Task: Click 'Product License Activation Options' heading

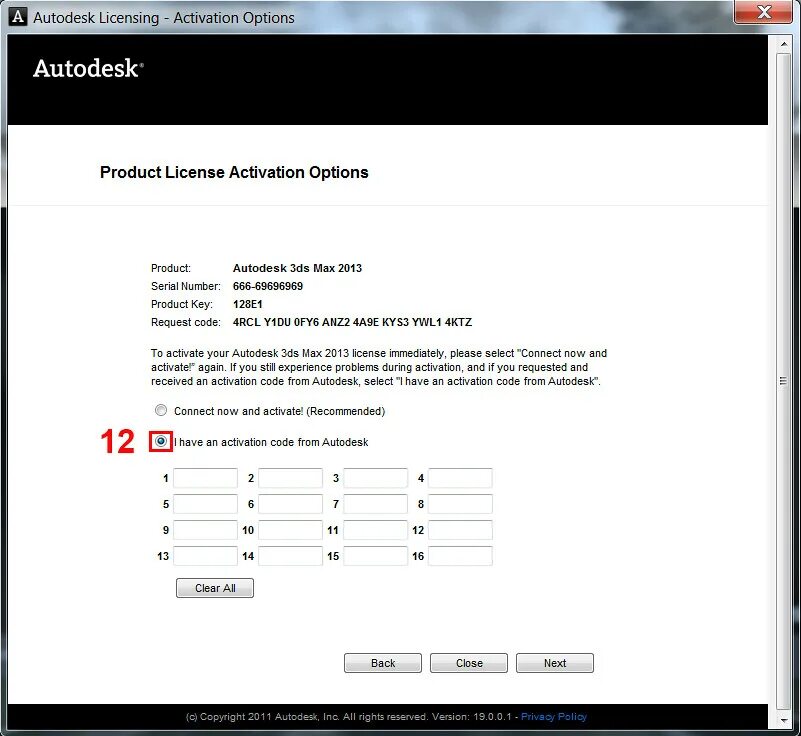Action: tap(234, 173)
